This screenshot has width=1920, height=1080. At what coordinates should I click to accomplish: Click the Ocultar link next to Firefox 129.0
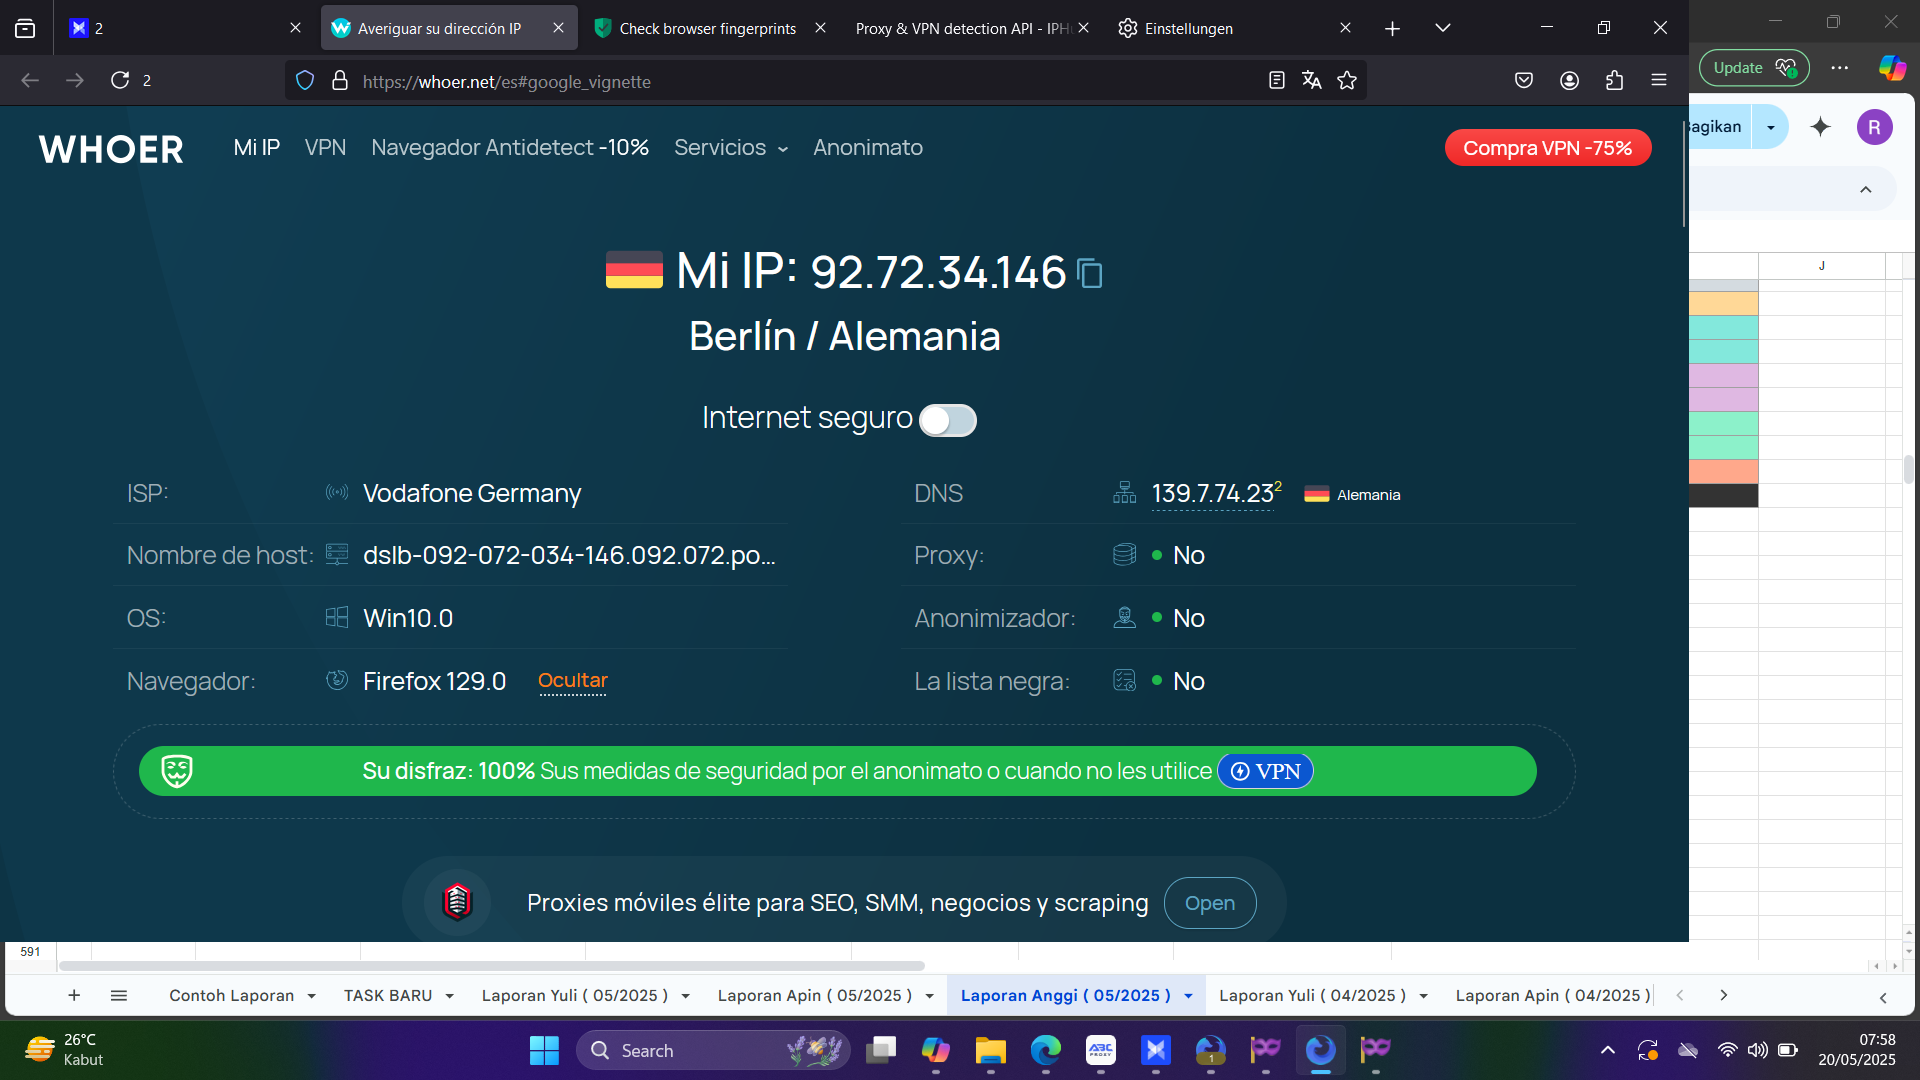573,681
